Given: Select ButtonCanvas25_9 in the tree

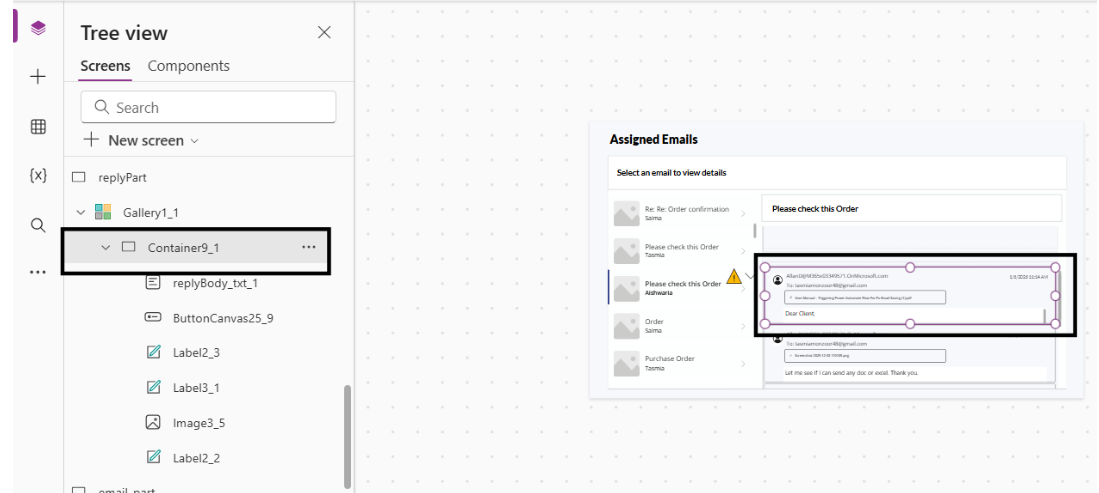Looking at the screenshot, I should (x=222, y=318).
